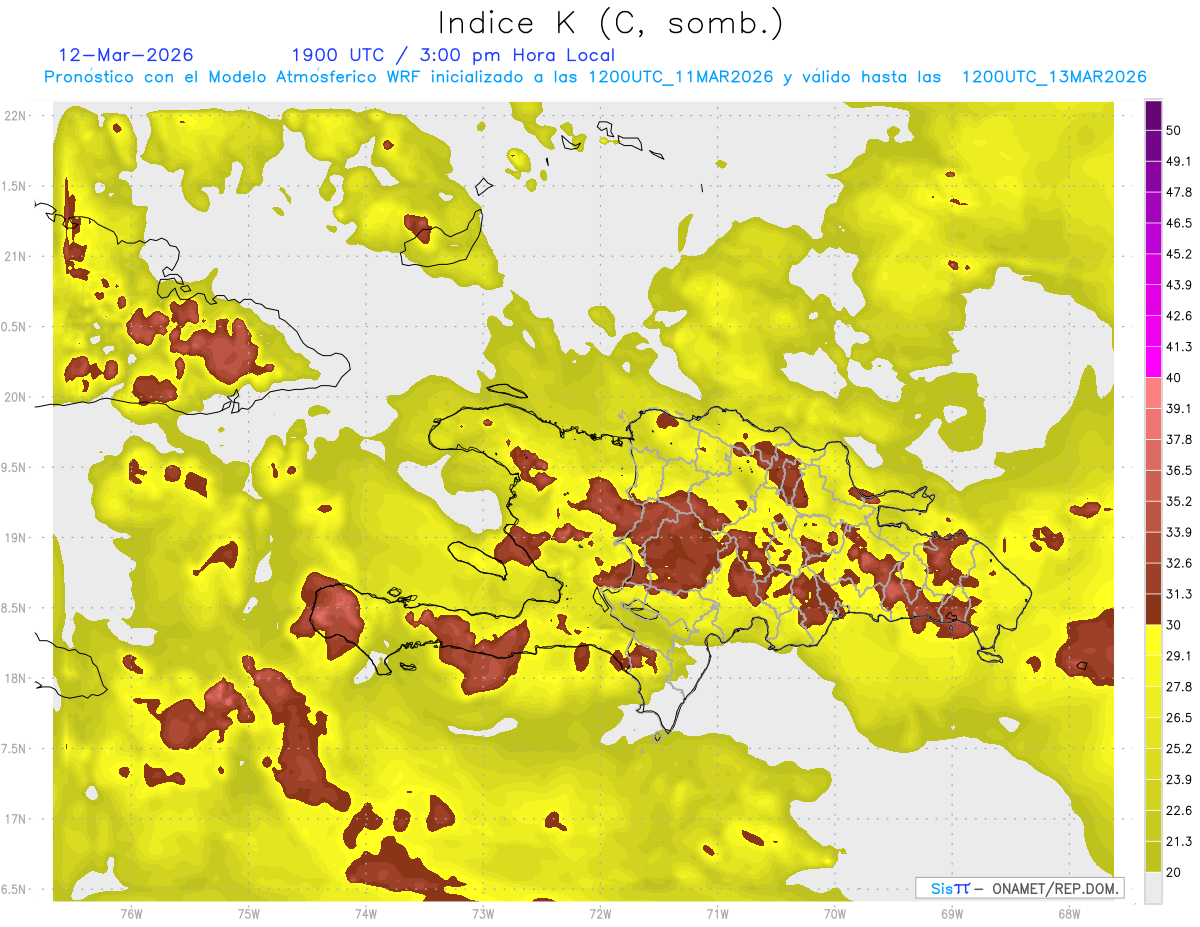
Task: Click the '21N' latitude label
Action: [x=15, y=256]
